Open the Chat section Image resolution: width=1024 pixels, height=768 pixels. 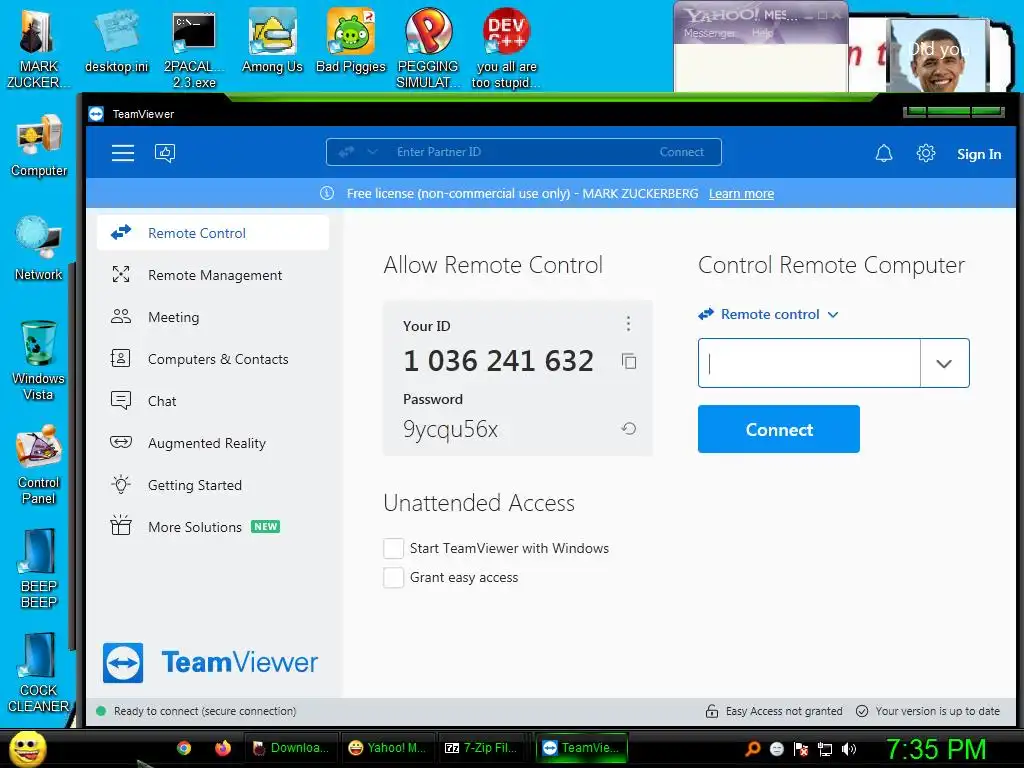pos(213,401)
